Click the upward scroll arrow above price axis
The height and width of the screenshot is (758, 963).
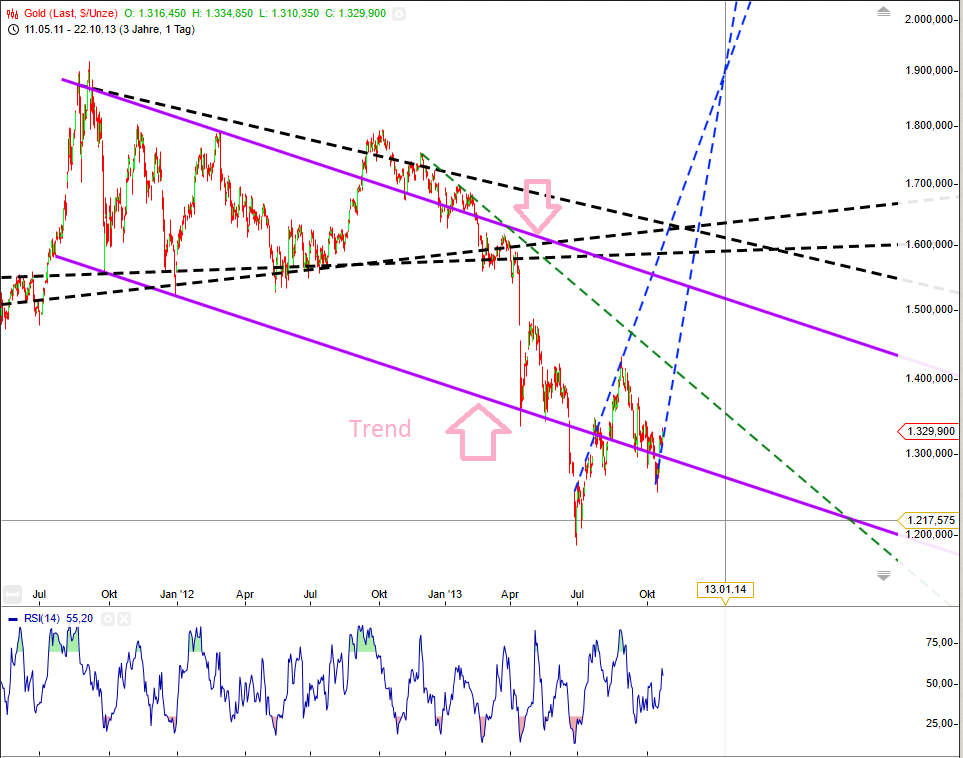(x=881, y=11)
